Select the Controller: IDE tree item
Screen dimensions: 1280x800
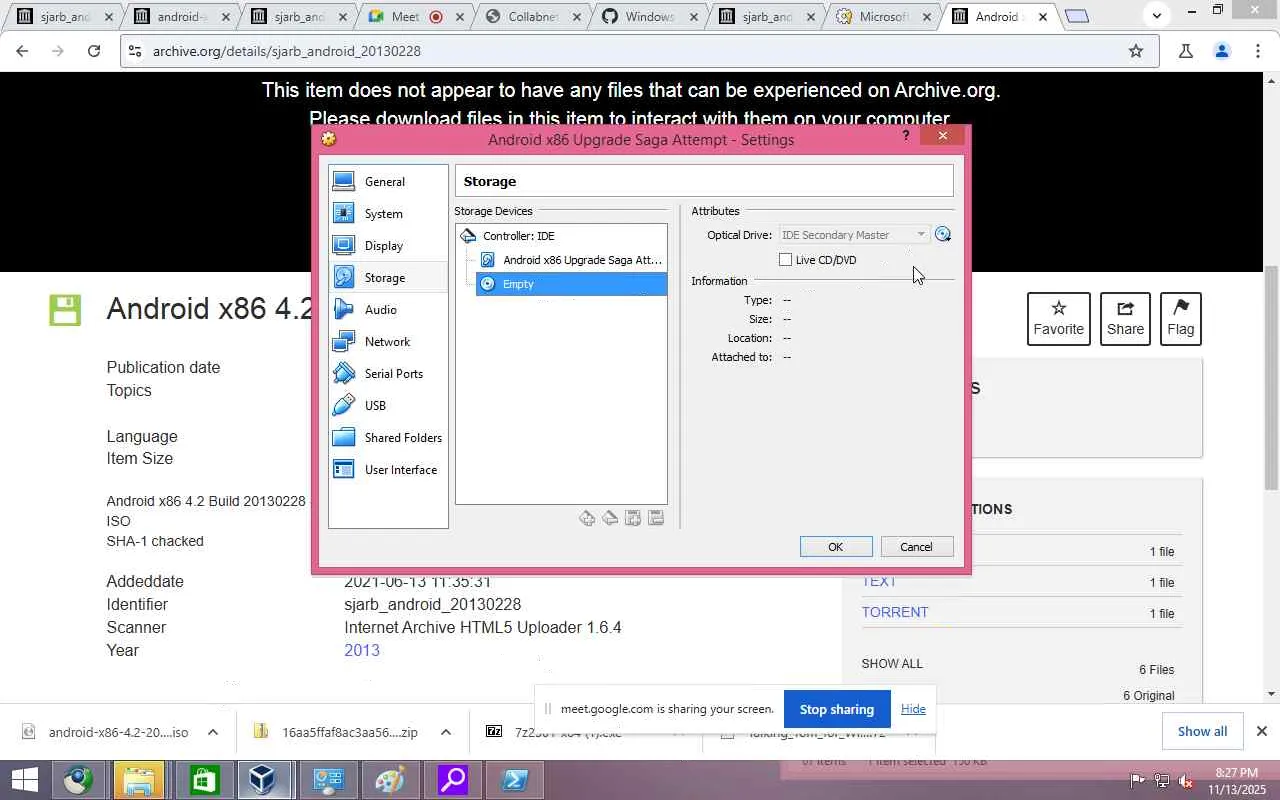pos(518,236)
